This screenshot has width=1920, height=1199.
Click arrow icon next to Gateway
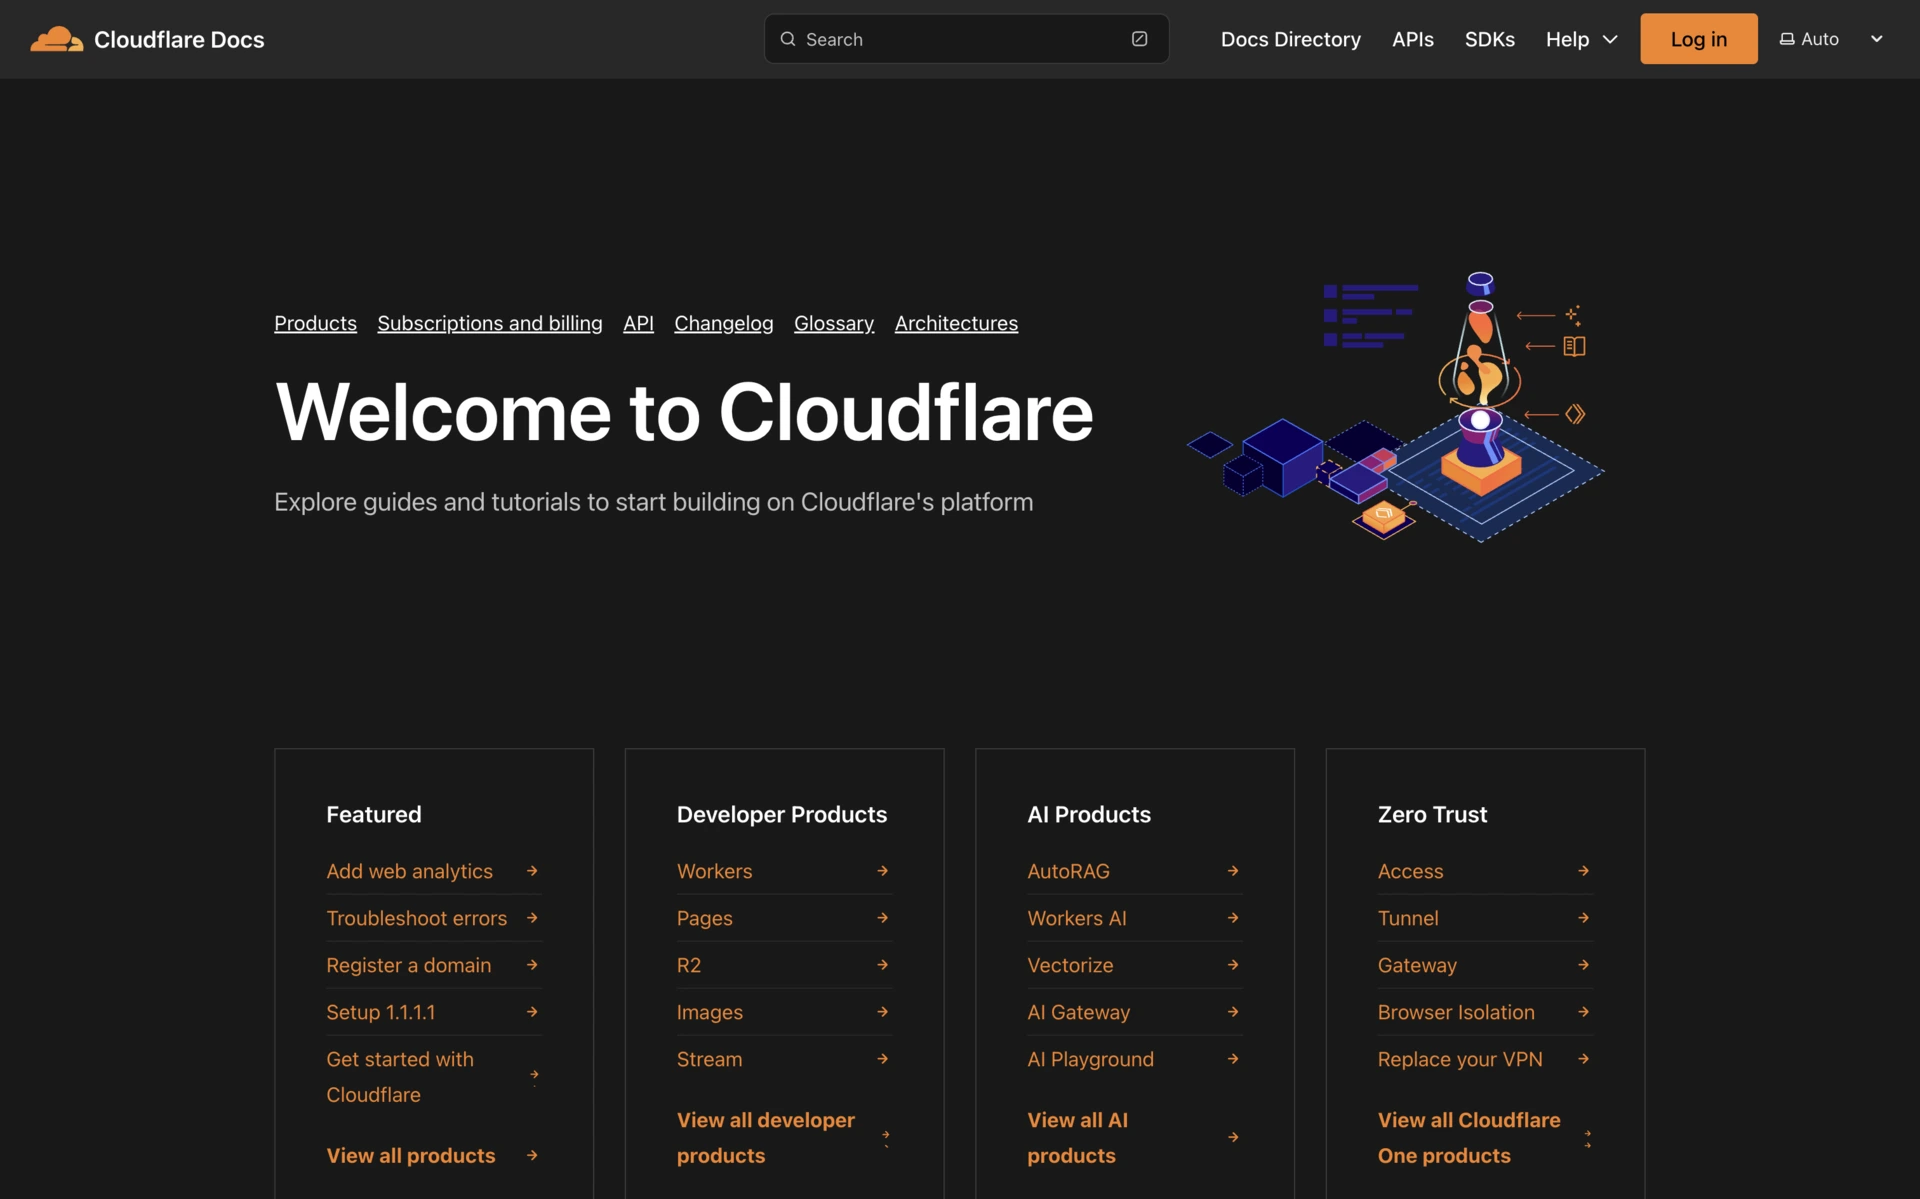[1584, 965]
